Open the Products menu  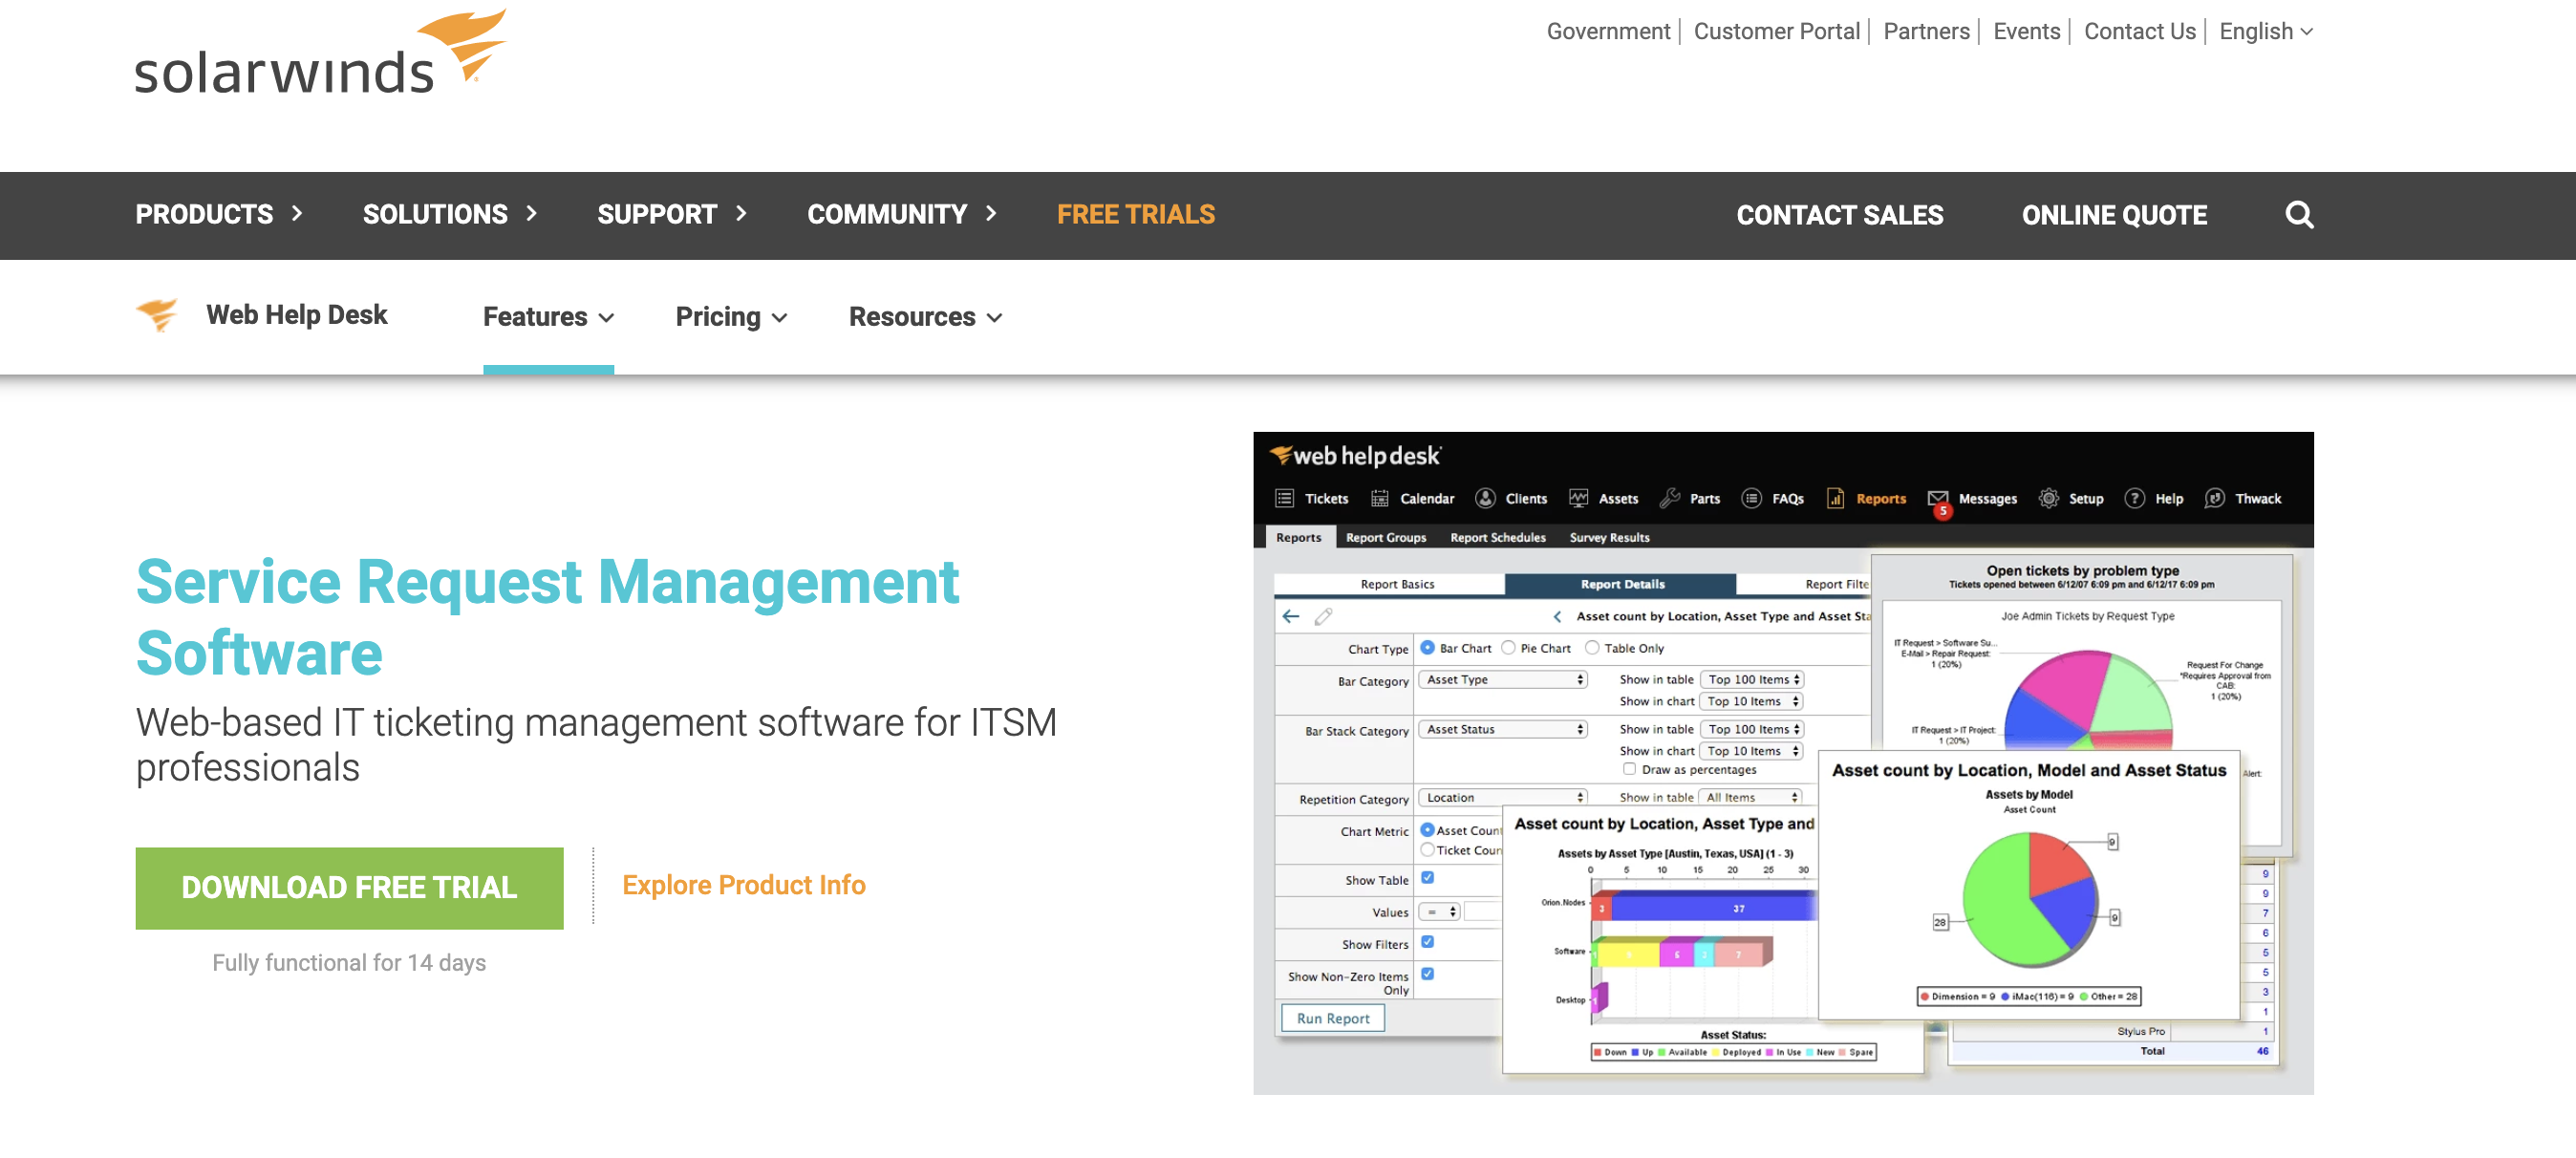(x=218, y=214)
